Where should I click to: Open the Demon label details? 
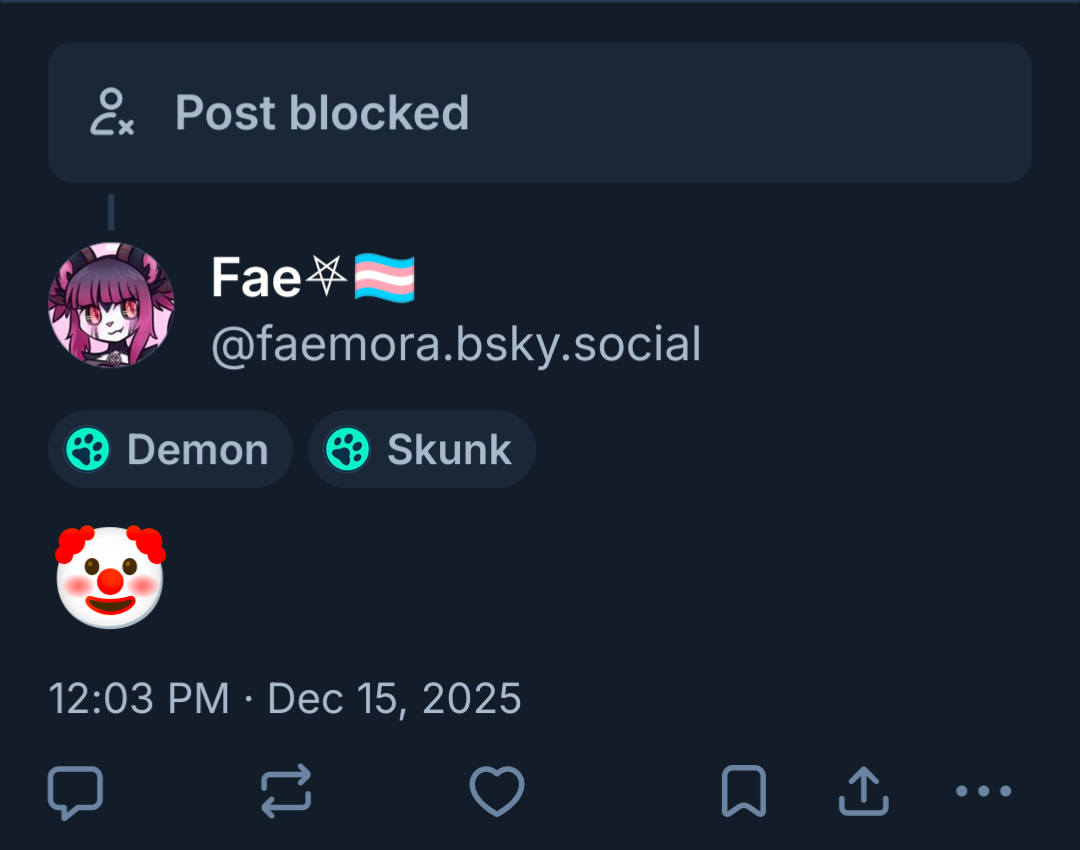pos(197,450)
